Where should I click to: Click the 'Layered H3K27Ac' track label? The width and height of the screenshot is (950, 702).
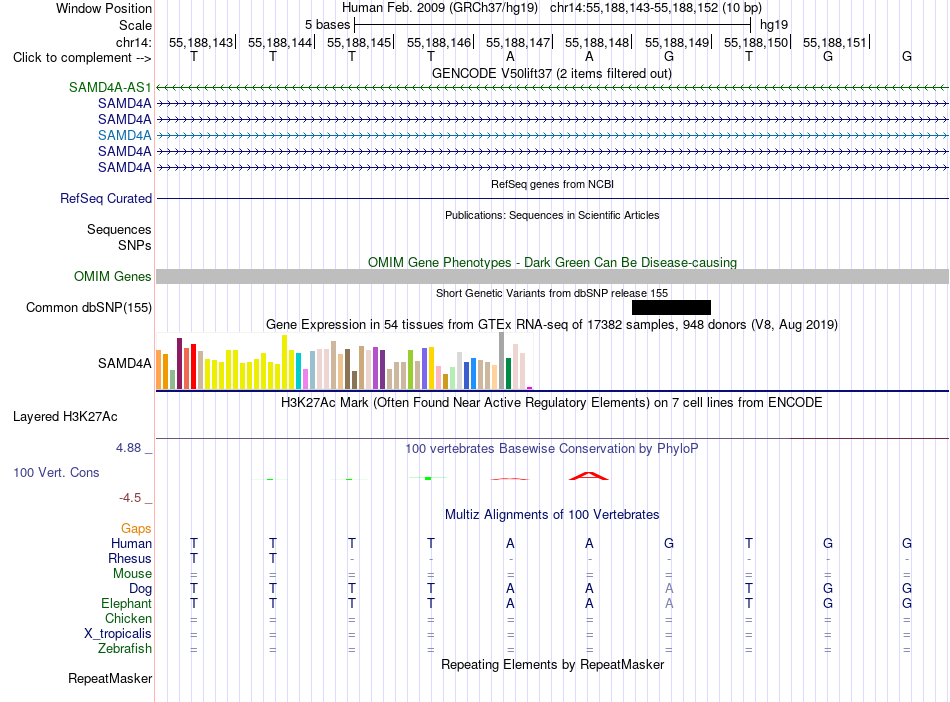click(x=65, y=417)
